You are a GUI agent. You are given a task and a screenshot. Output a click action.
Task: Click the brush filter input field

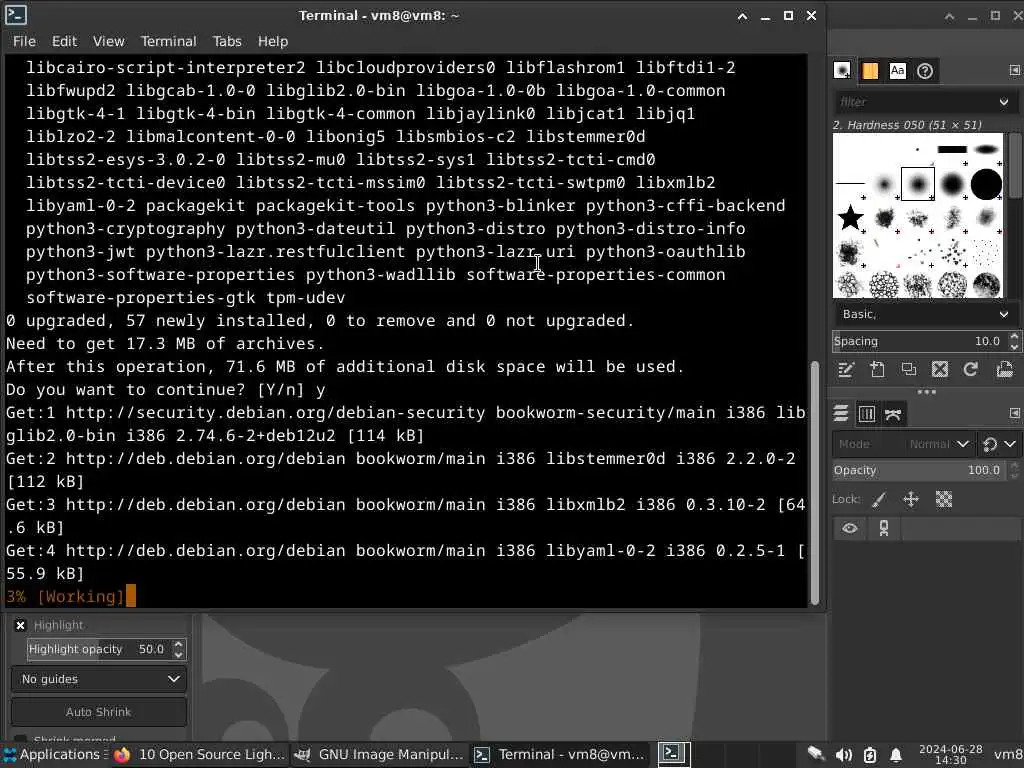coord(914,102)
